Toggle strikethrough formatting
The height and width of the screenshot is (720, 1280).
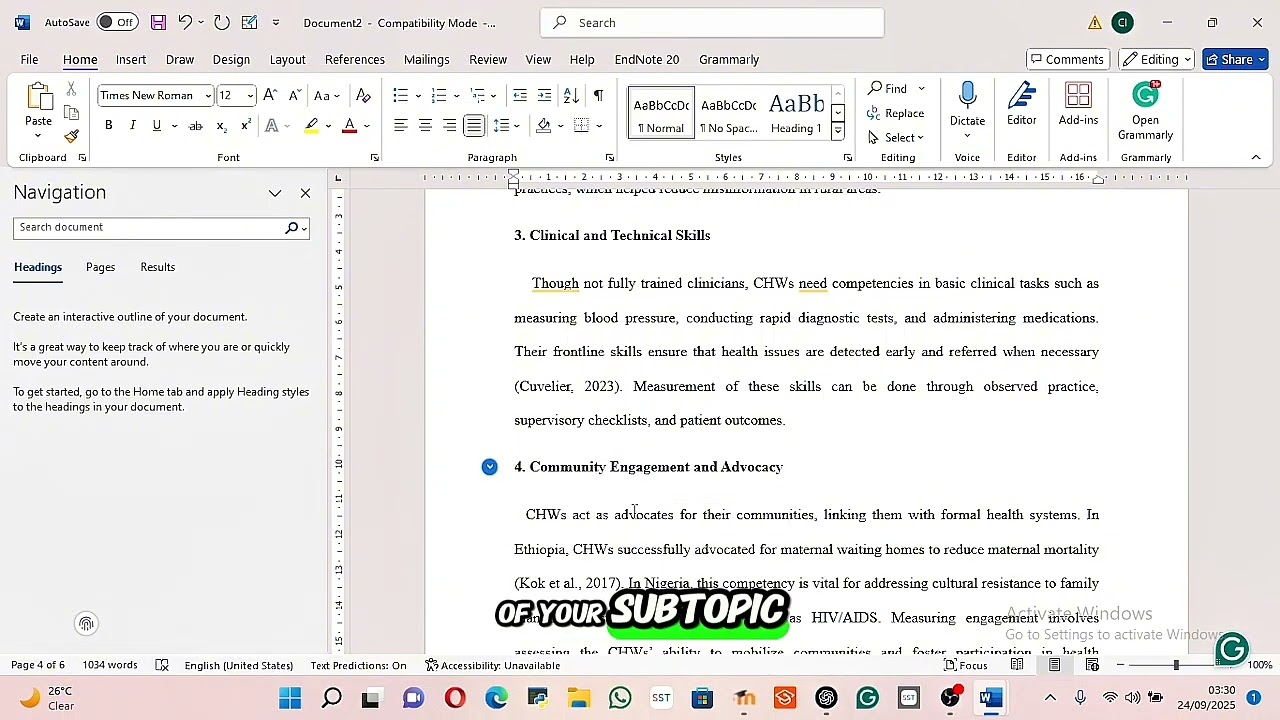tap(196, 125)
